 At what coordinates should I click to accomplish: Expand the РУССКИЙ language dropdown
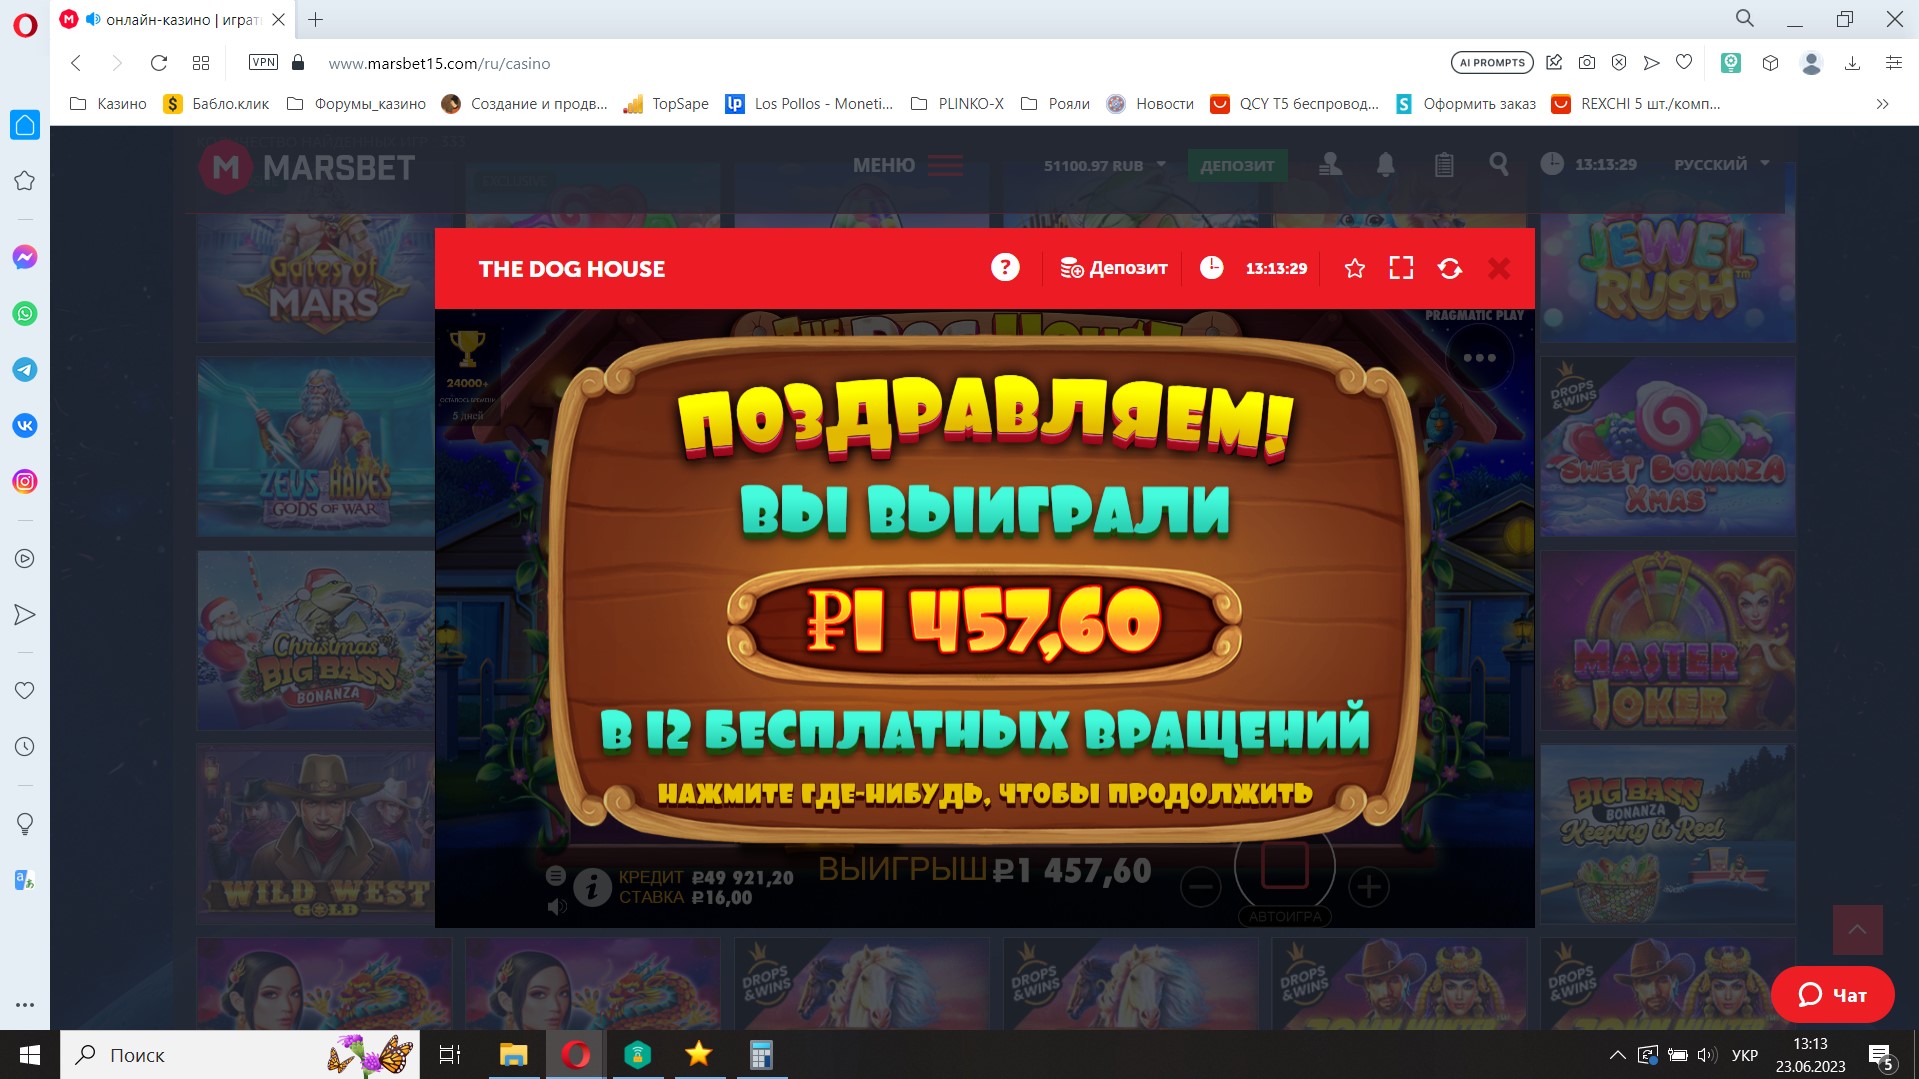[x=1722, y=164]
